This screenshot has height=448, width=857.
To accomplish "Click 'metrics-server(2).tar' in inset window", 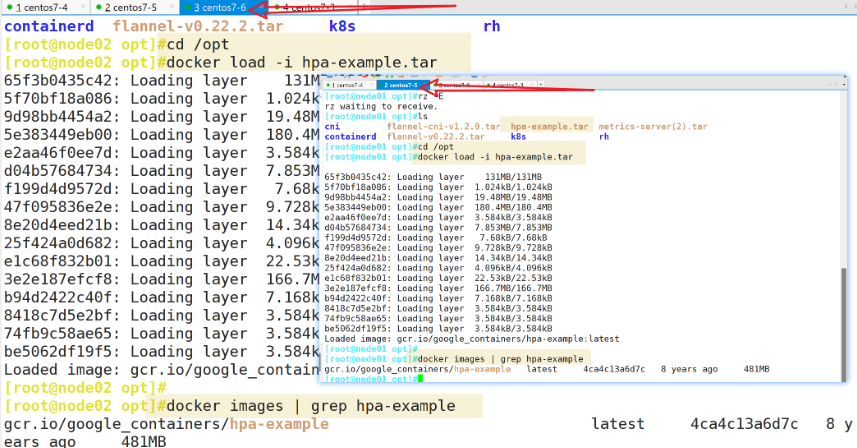I will [x=653, y=126].
